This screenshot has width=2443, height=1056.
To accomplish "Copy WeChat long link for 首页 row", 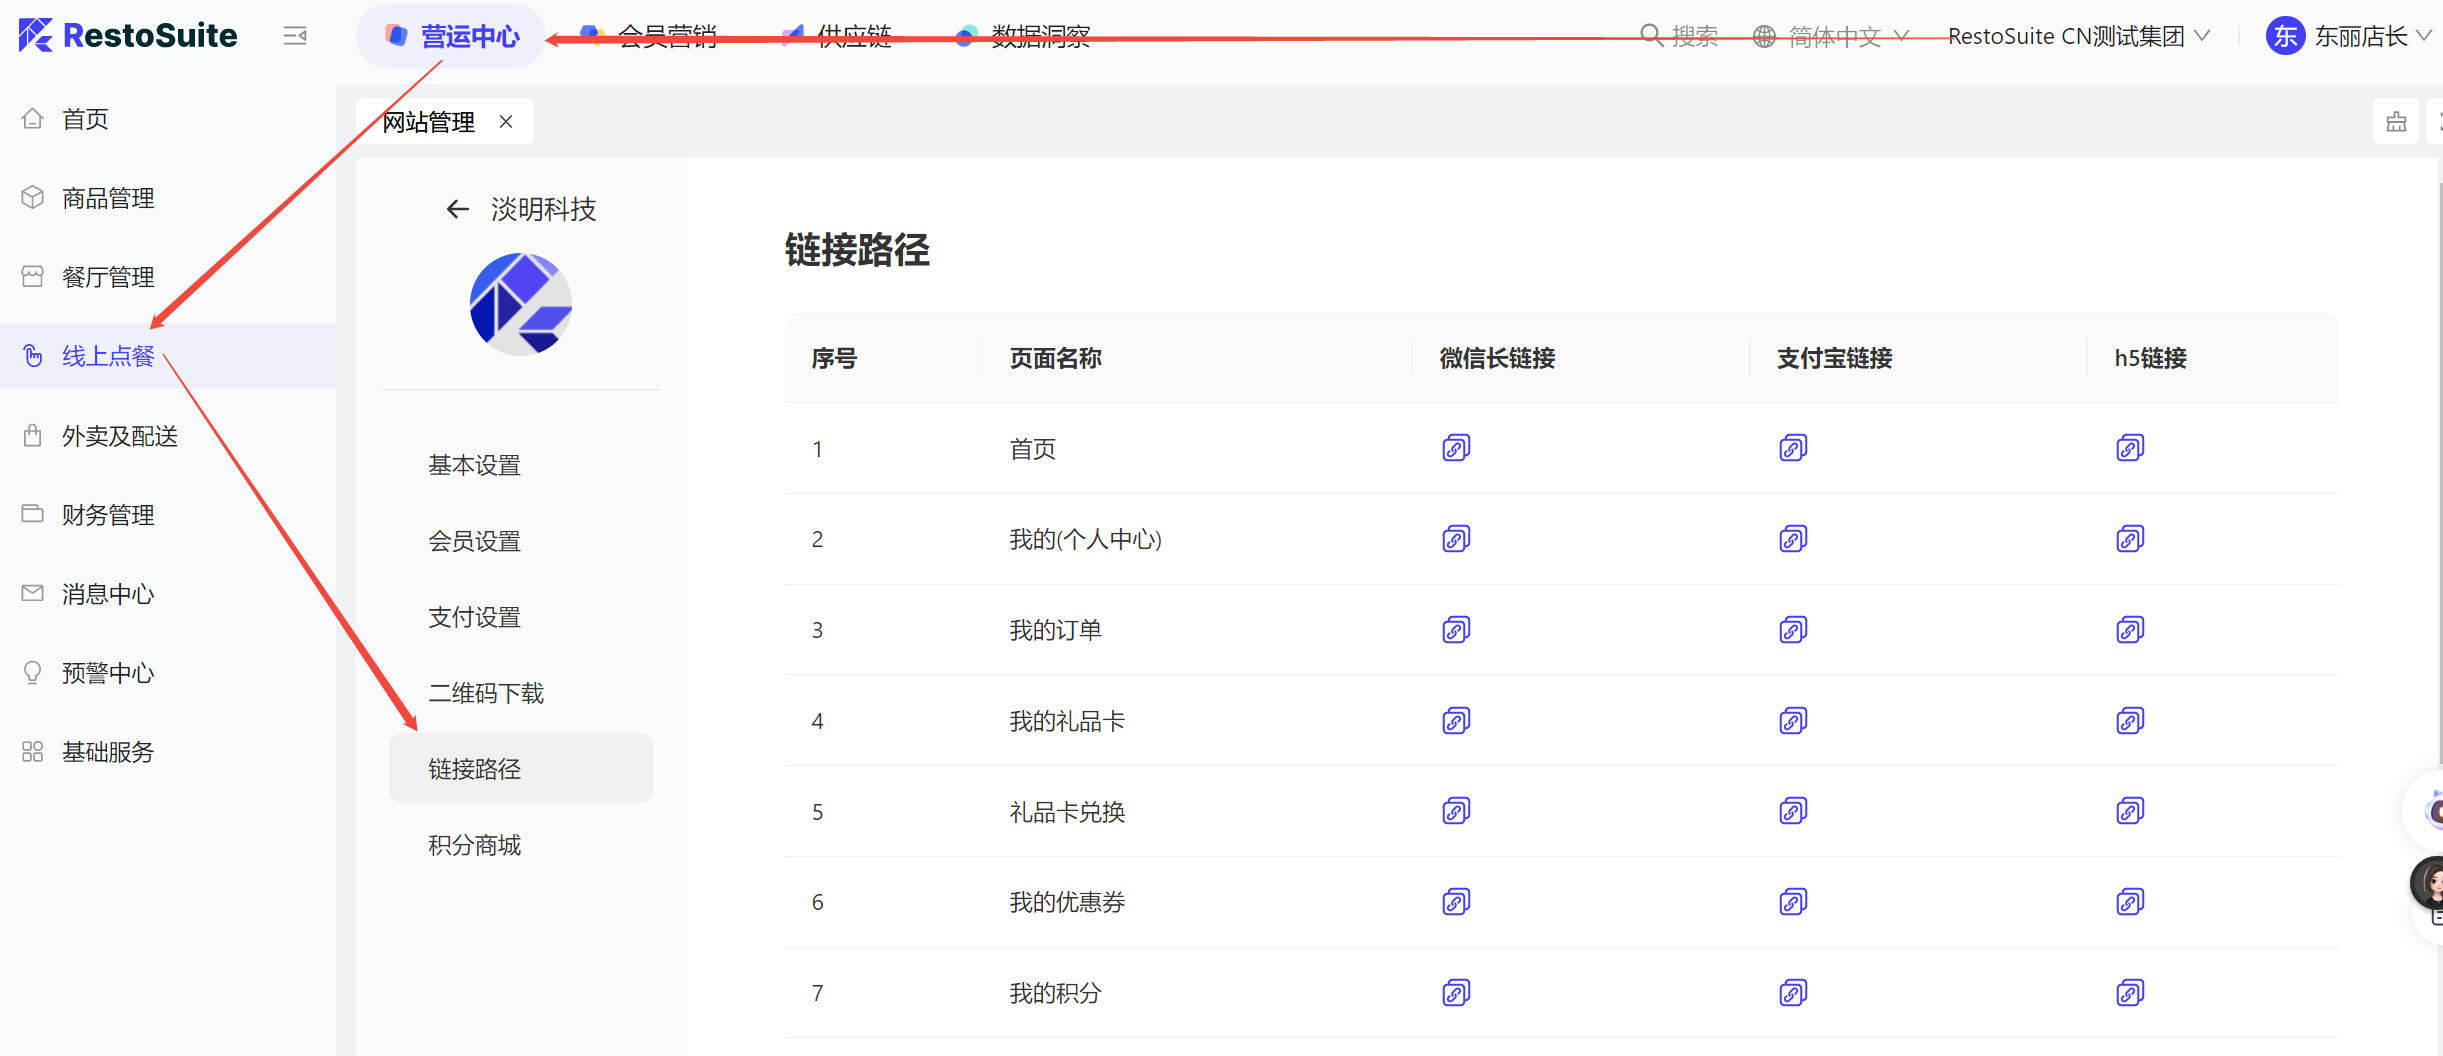I will (x=1455, y=448).
